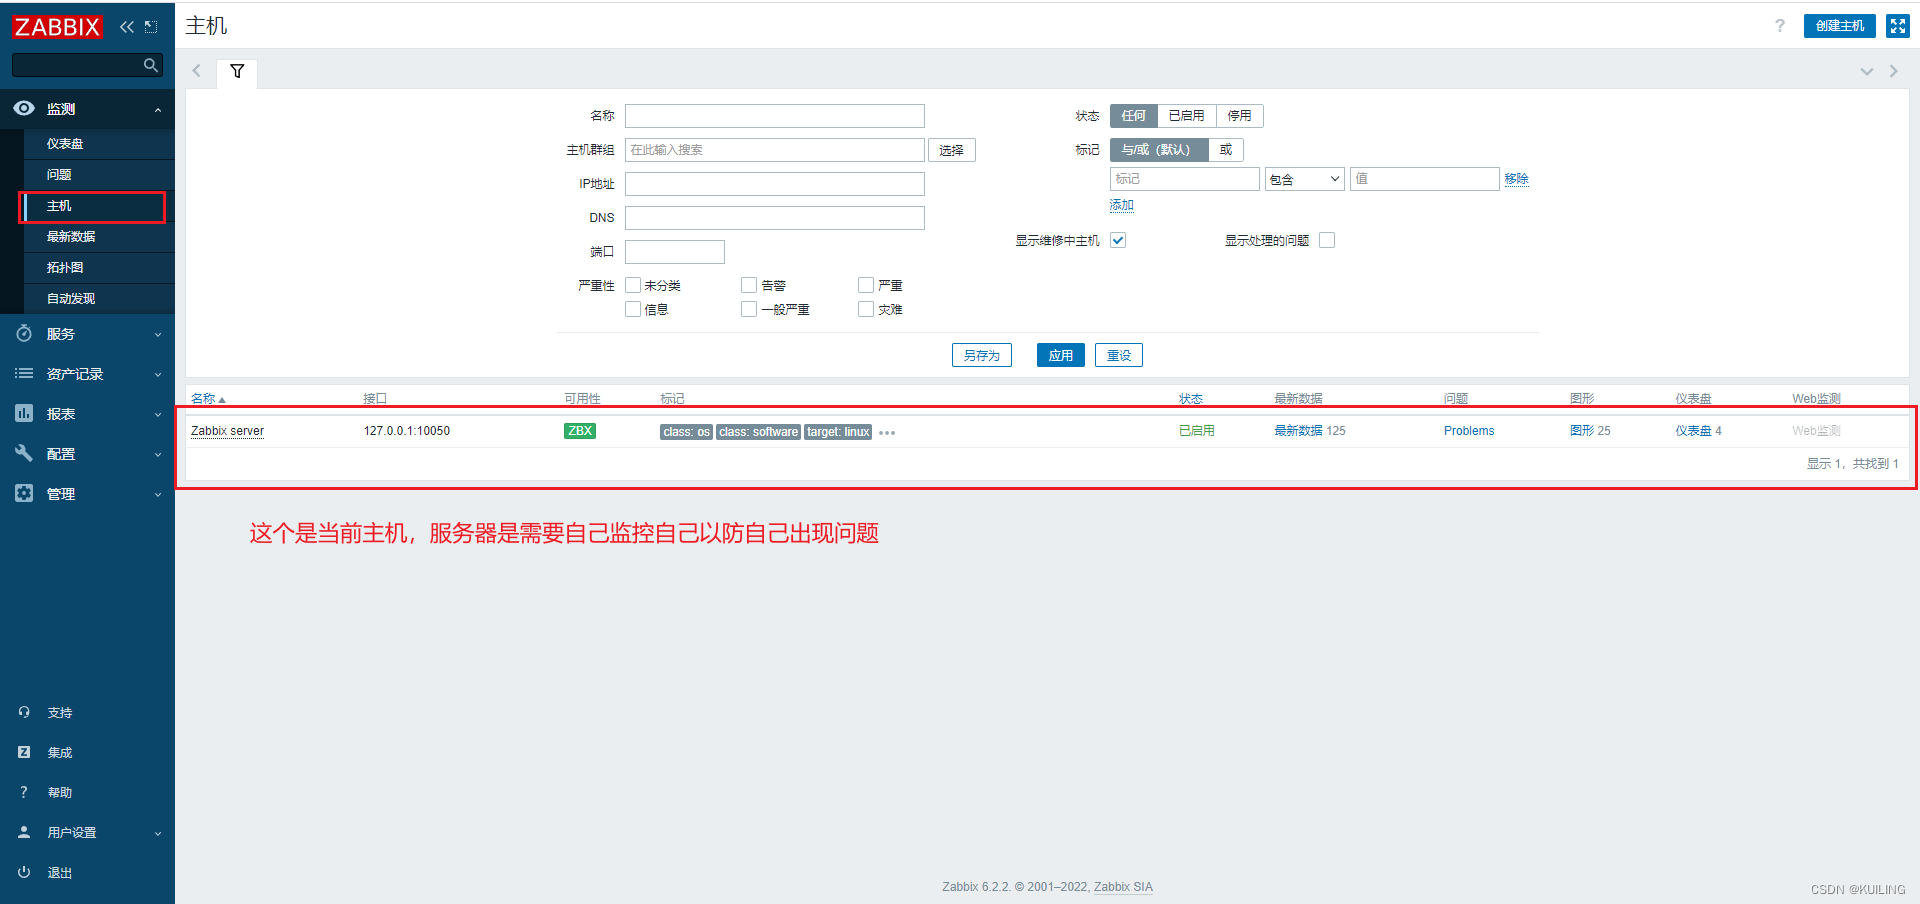Expand the 资产记录 menu chevron

(x=158, y=375)
